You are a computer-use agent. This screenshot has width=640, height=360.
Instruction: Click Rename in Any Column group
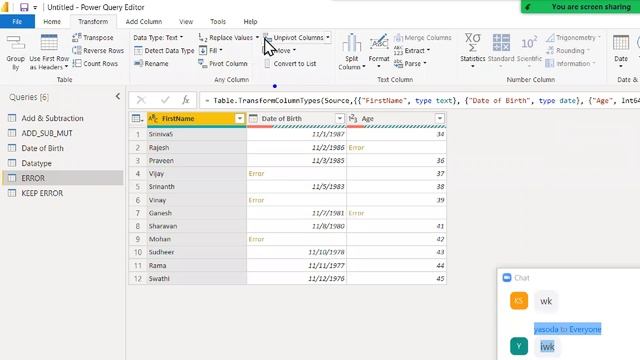pyautogui.click(x=151, y=64)
